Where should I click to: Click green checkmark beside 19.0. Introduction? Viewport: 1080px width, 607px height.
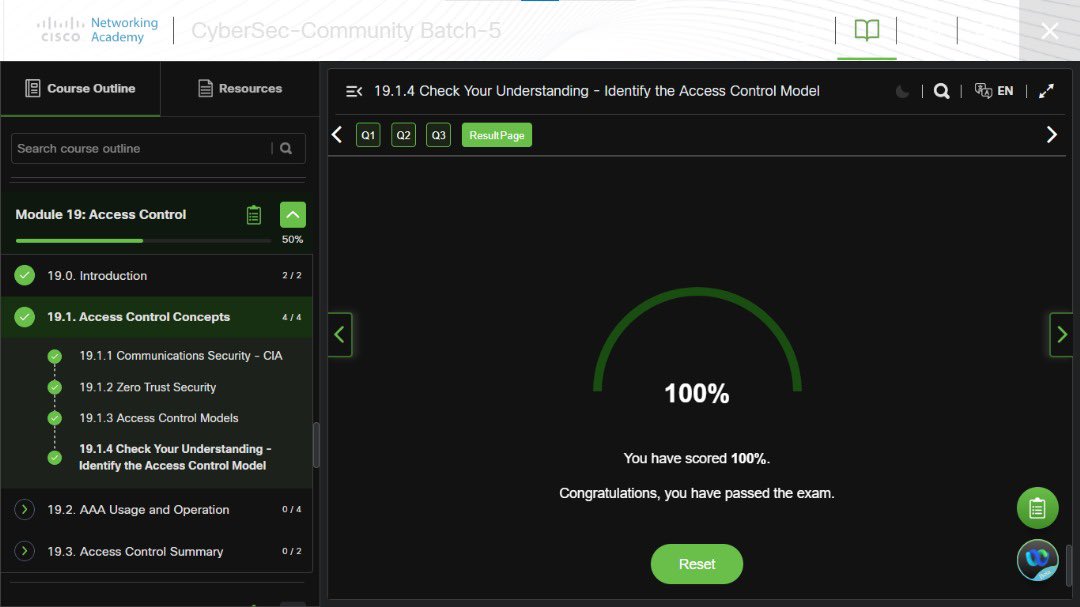click(x=25, y=276)
